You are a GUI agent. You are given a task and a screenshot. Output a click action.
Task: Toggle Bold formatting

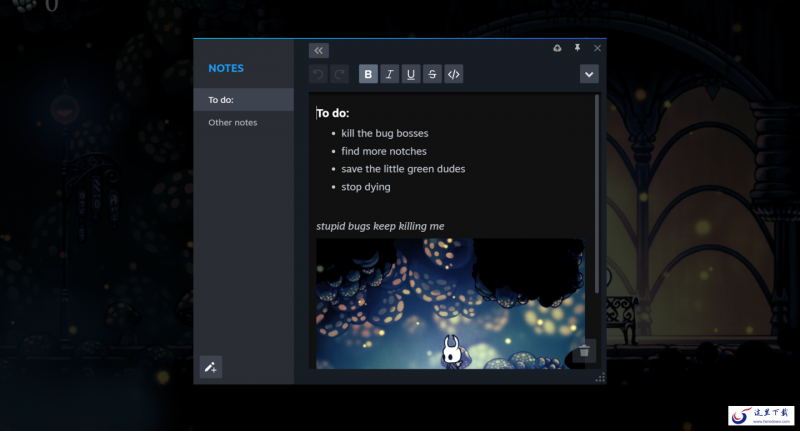pyautogui.click(x=368, y=74)
